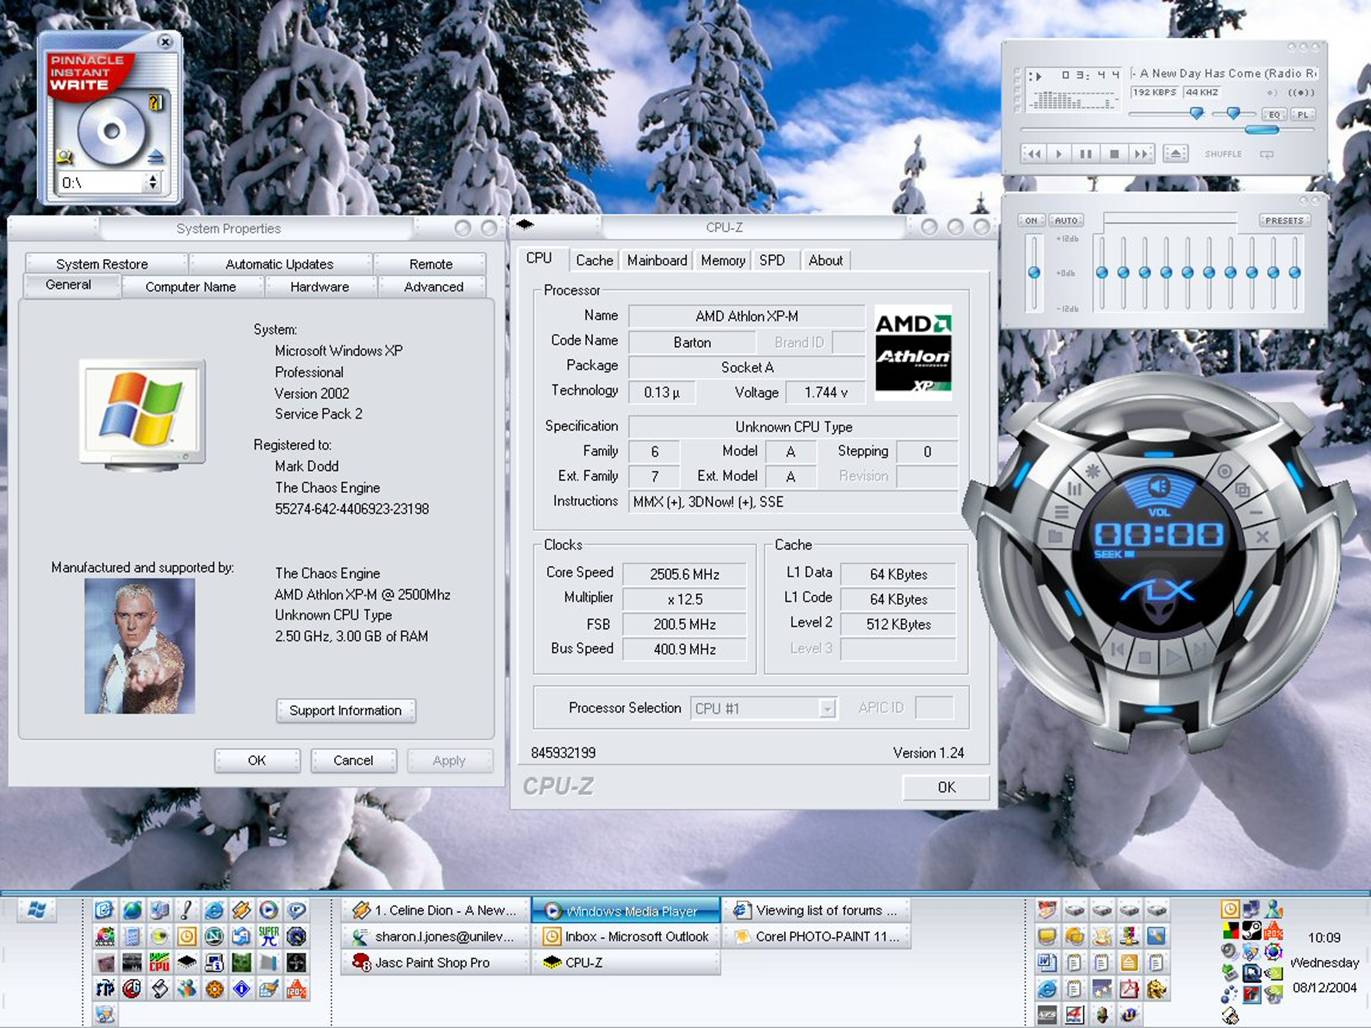1371x1028 pixels.
Task: Click the previous-track icon on alien player
Action: (x=1117, y=649)
